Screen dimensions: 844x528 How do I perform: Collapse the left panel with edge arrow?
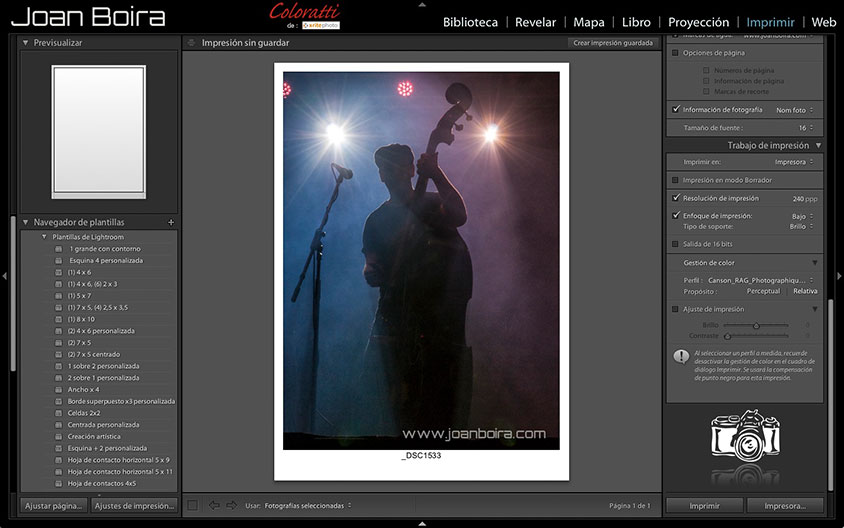click(x=5, y=275)
